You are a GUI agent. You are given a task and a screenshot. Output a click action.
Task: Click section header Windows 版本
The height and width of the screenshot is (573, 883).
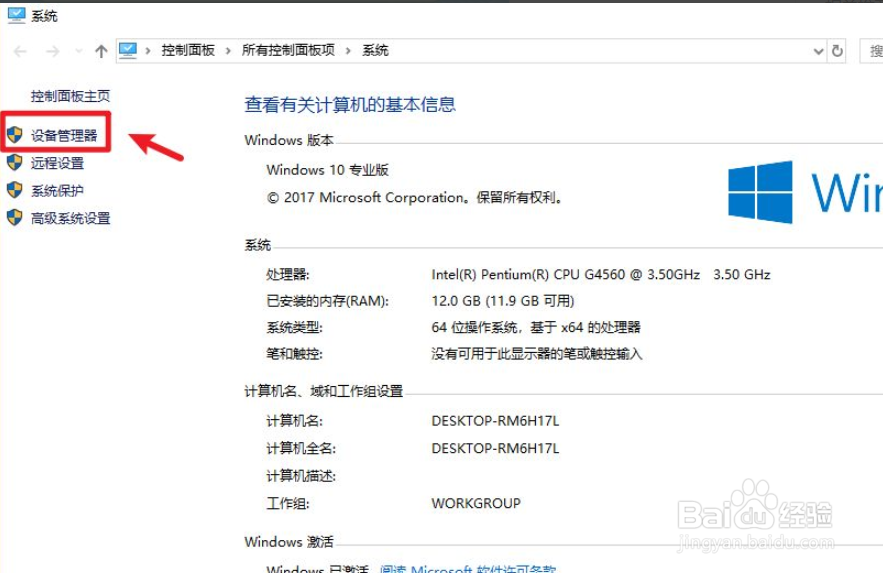[x=289, y=140]
